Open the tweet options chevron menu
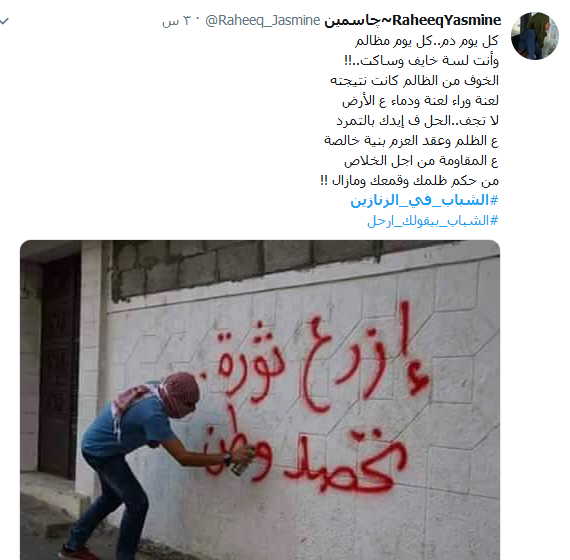The width and height of the screenshot is (570, 560). coord(4,21)
